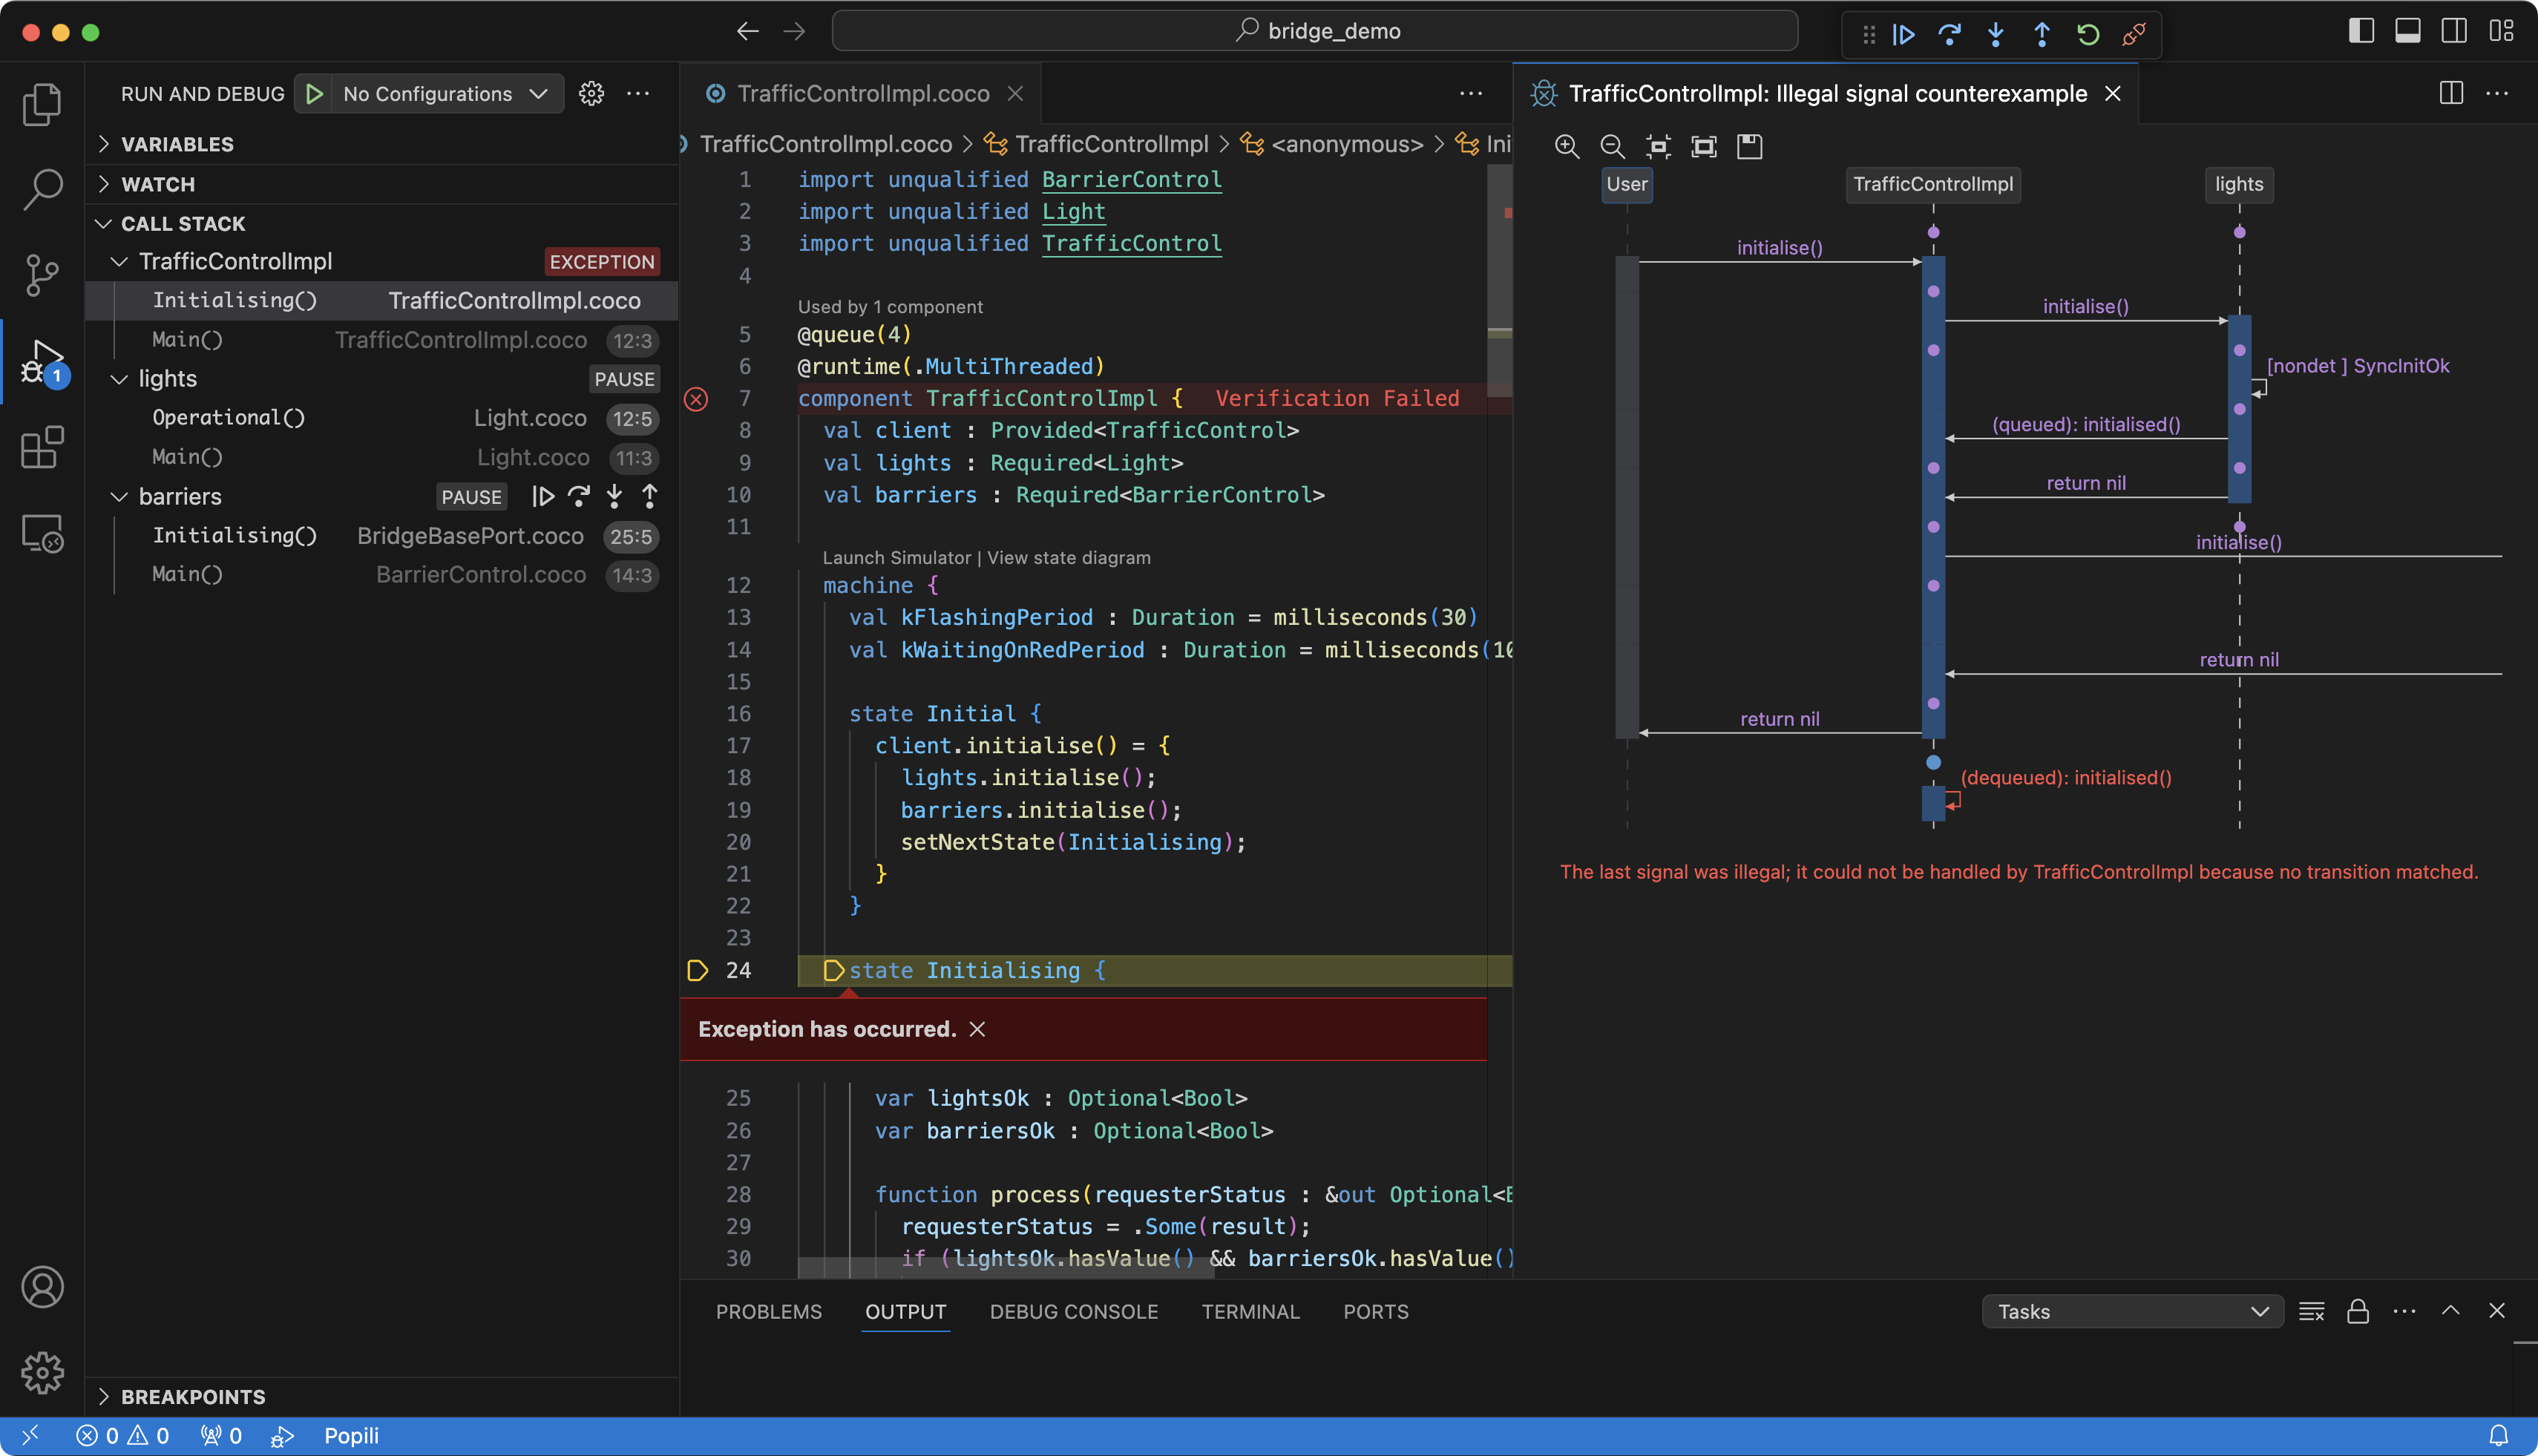The image size is (2538, 1456).
Task: Switch to the PROBLEMS tab
Action: click(x=768, y=1311)
